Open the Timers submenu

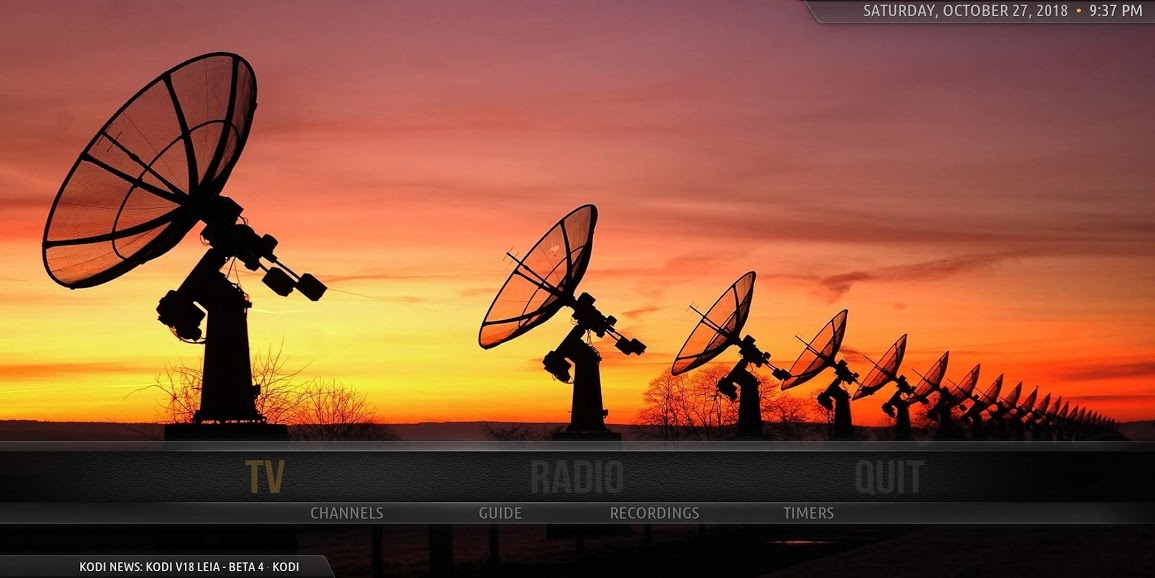tap(808, 513)
